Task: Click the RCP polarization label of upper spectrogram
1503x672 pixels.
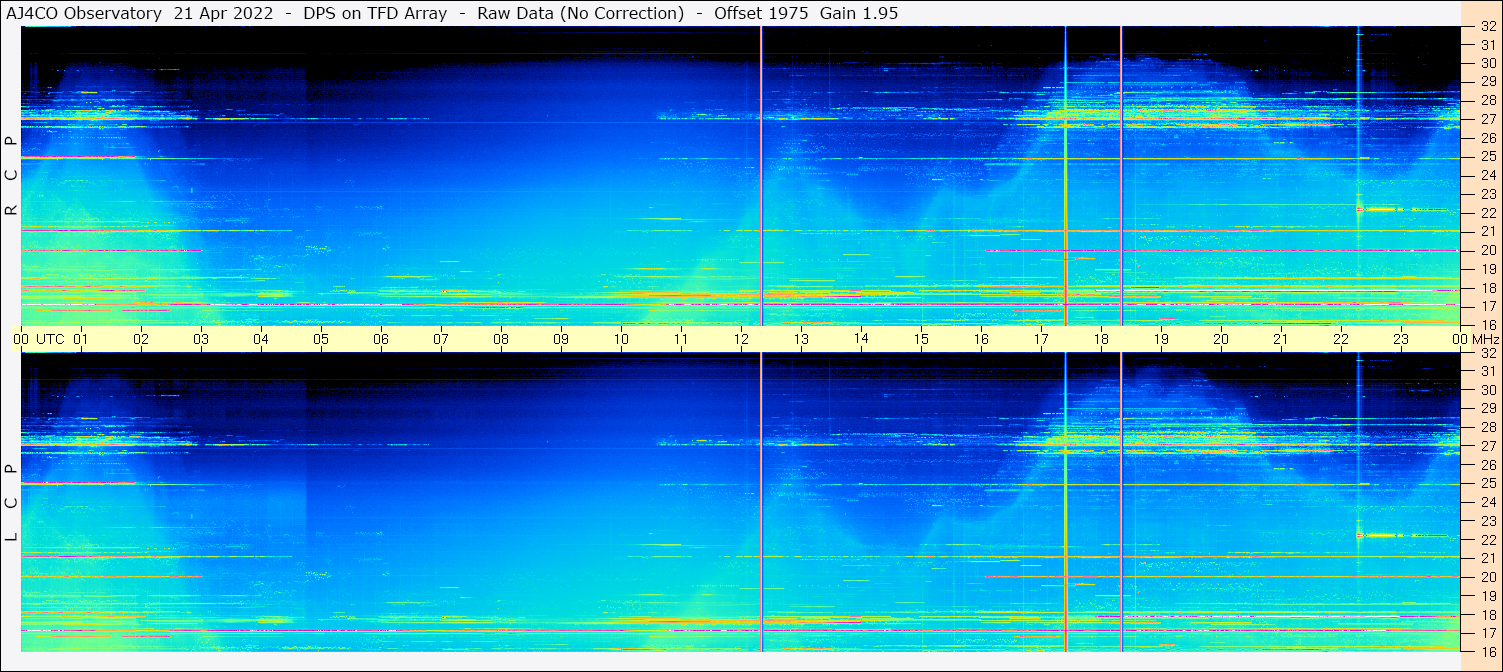Action: 11,176
